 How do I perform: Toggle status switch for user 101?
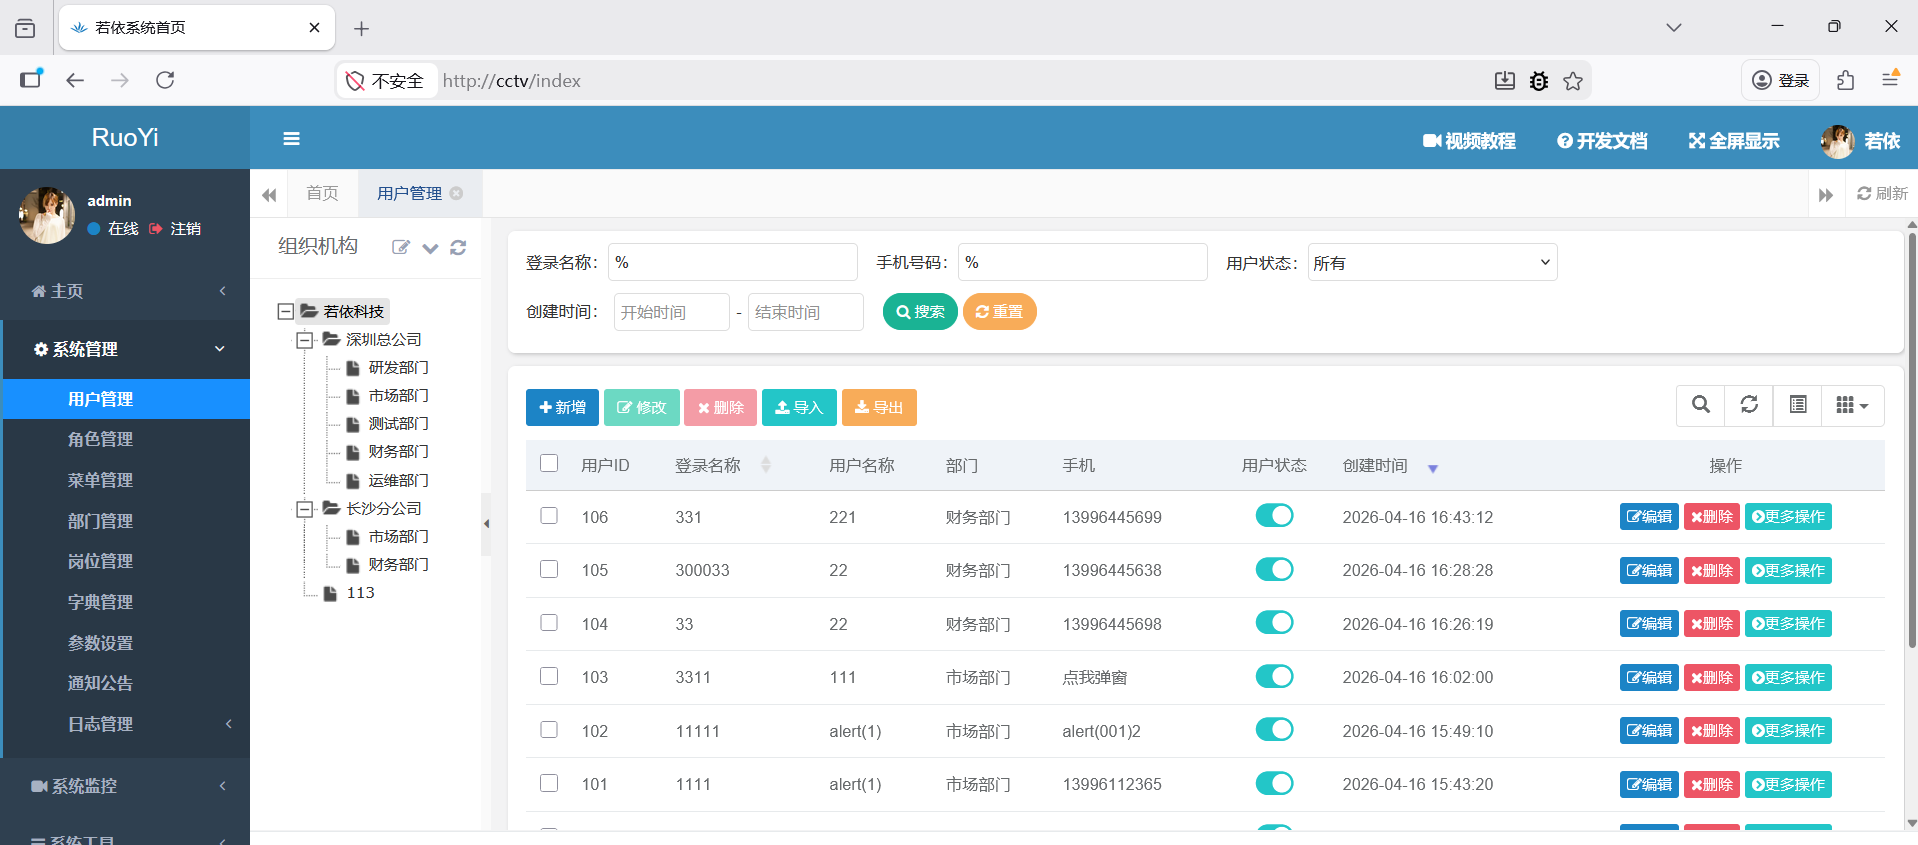coord(1274,783)
